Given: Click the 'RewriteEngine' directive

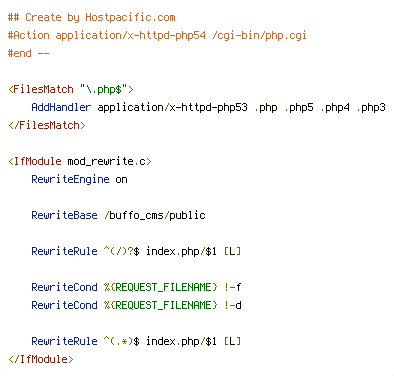Looking at the screenshot, I should [70, 179].
